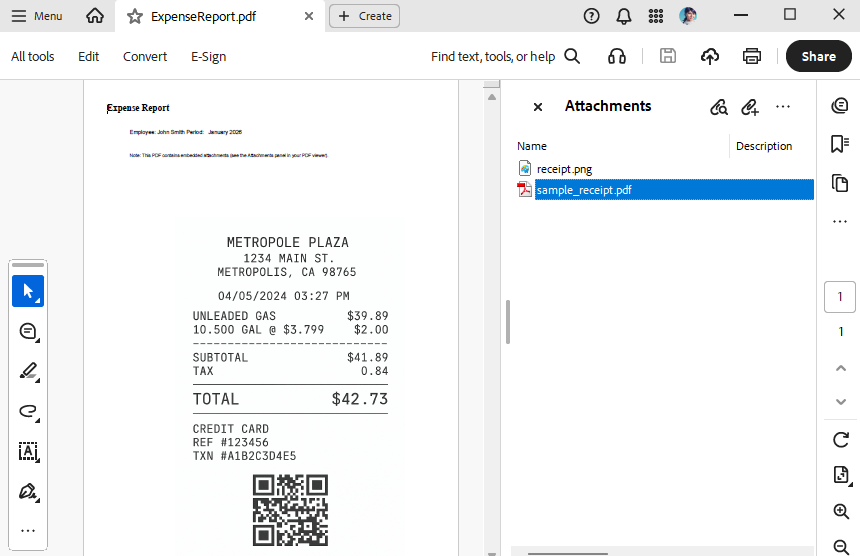Click the TOTAL $42.73 line on receipt

(x=290, y=399)
